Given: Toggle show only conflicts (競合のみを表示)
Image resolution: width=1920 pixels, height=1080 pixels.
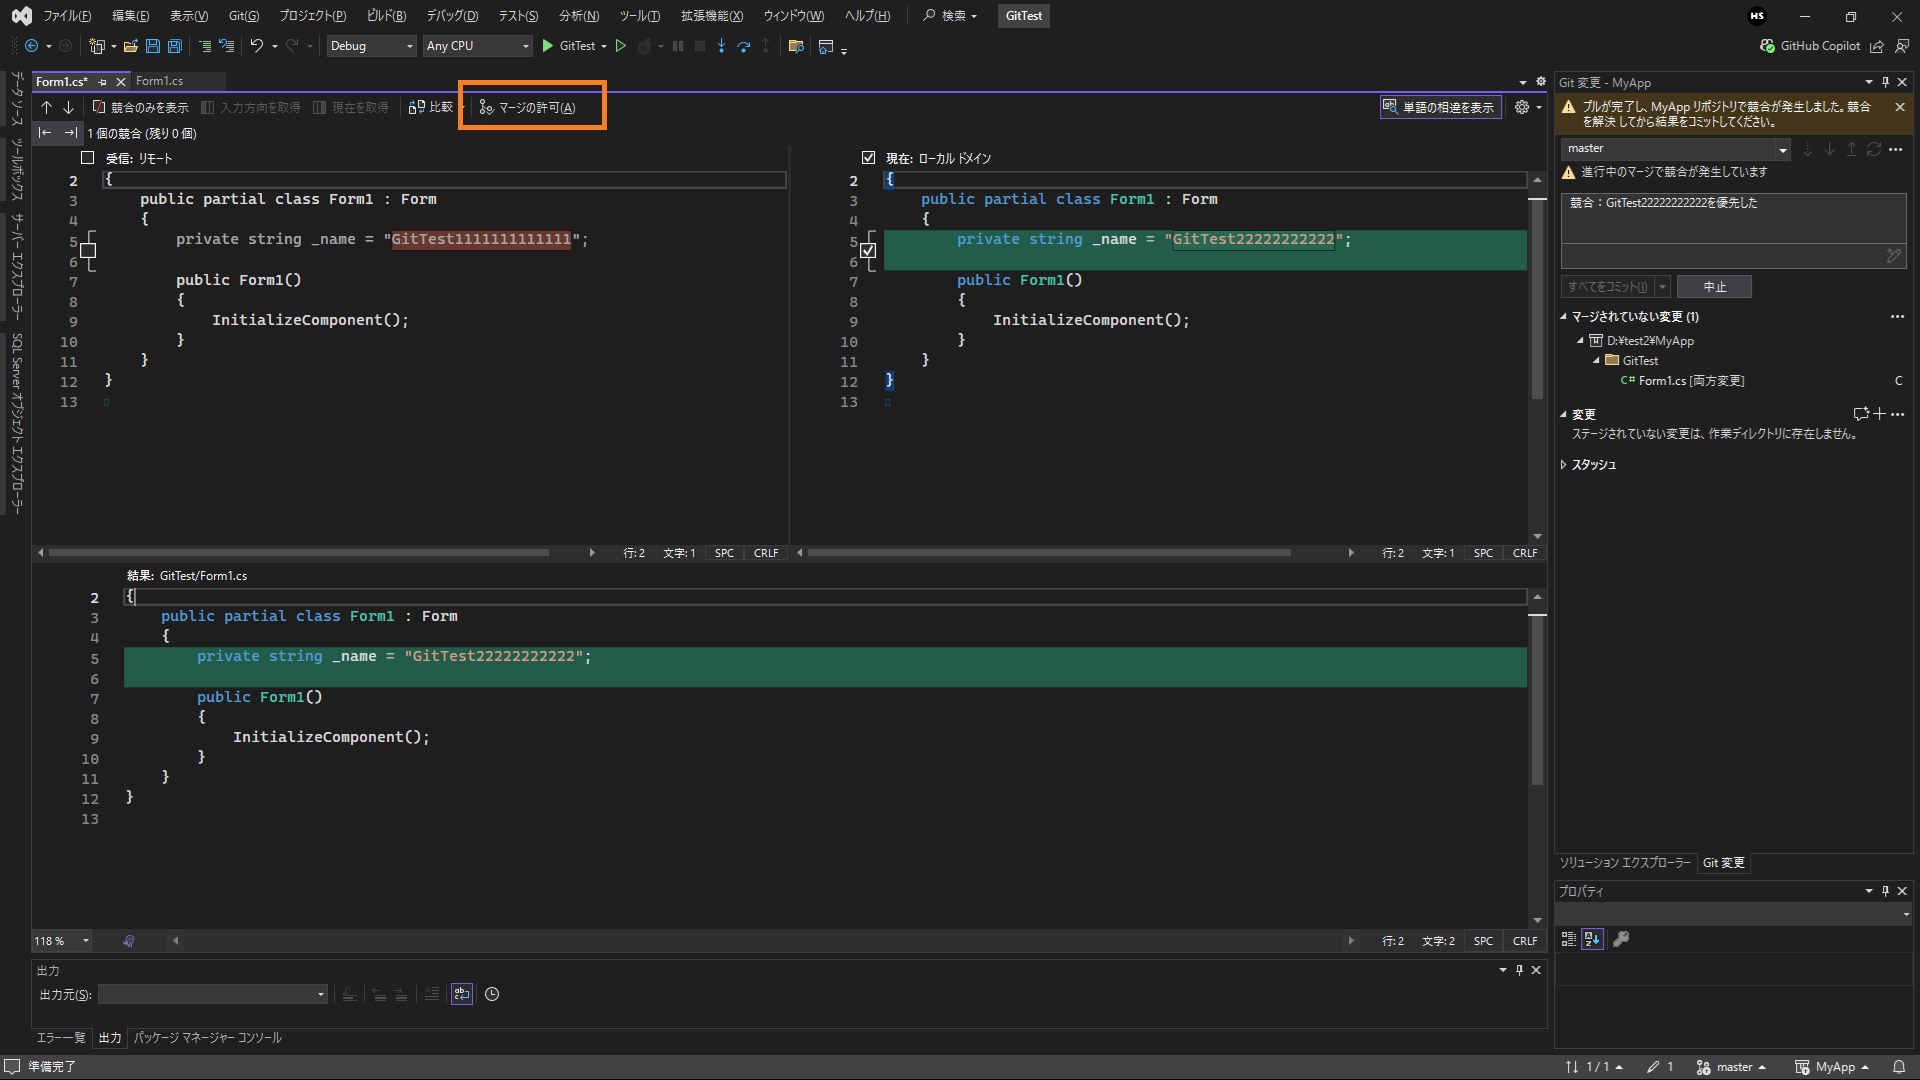Looking at the screenshot, I should pos(141,107).
